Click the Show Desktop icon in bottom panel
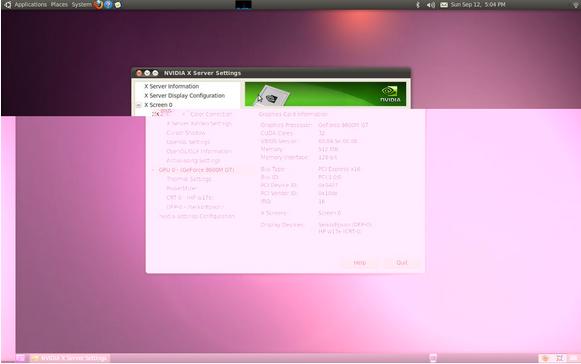Viewport: 581px width, 364px height. 20,358
